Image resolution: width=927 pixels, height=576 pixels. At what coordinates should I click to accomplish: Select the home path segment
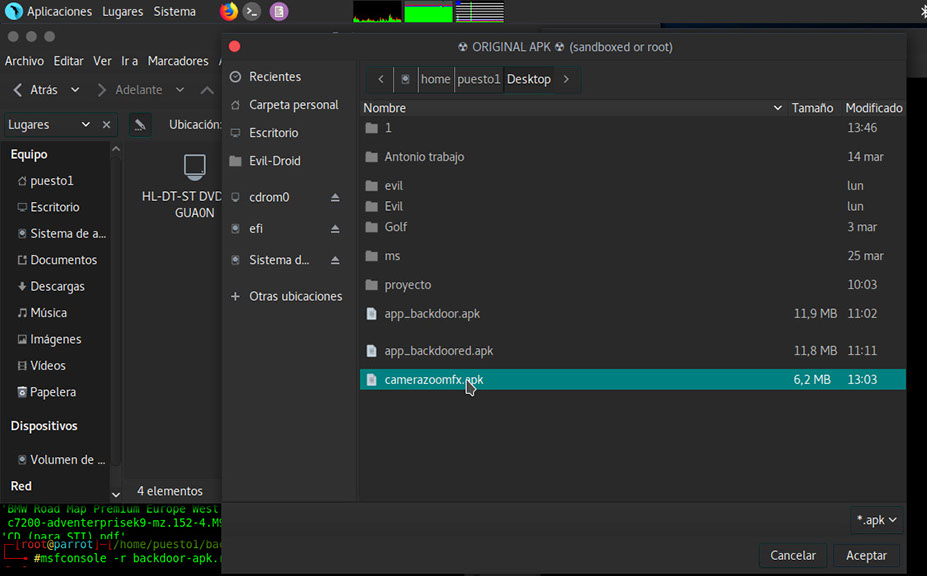coord(435,79)
